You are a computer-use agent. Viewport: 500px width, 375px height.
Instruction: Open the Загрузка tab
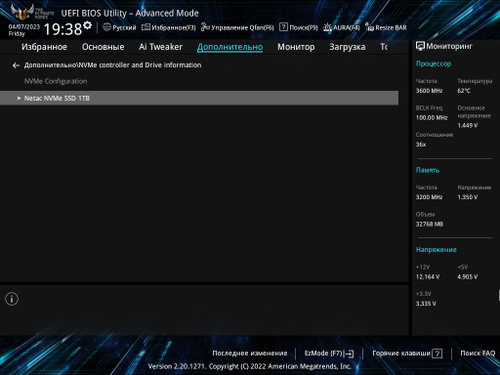pos(347,47)
